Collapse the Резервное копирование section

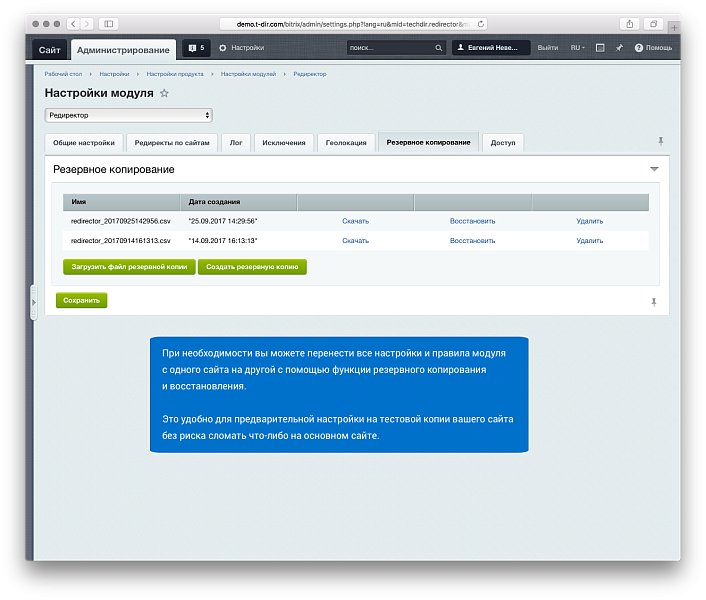click(x=654, y=170)
